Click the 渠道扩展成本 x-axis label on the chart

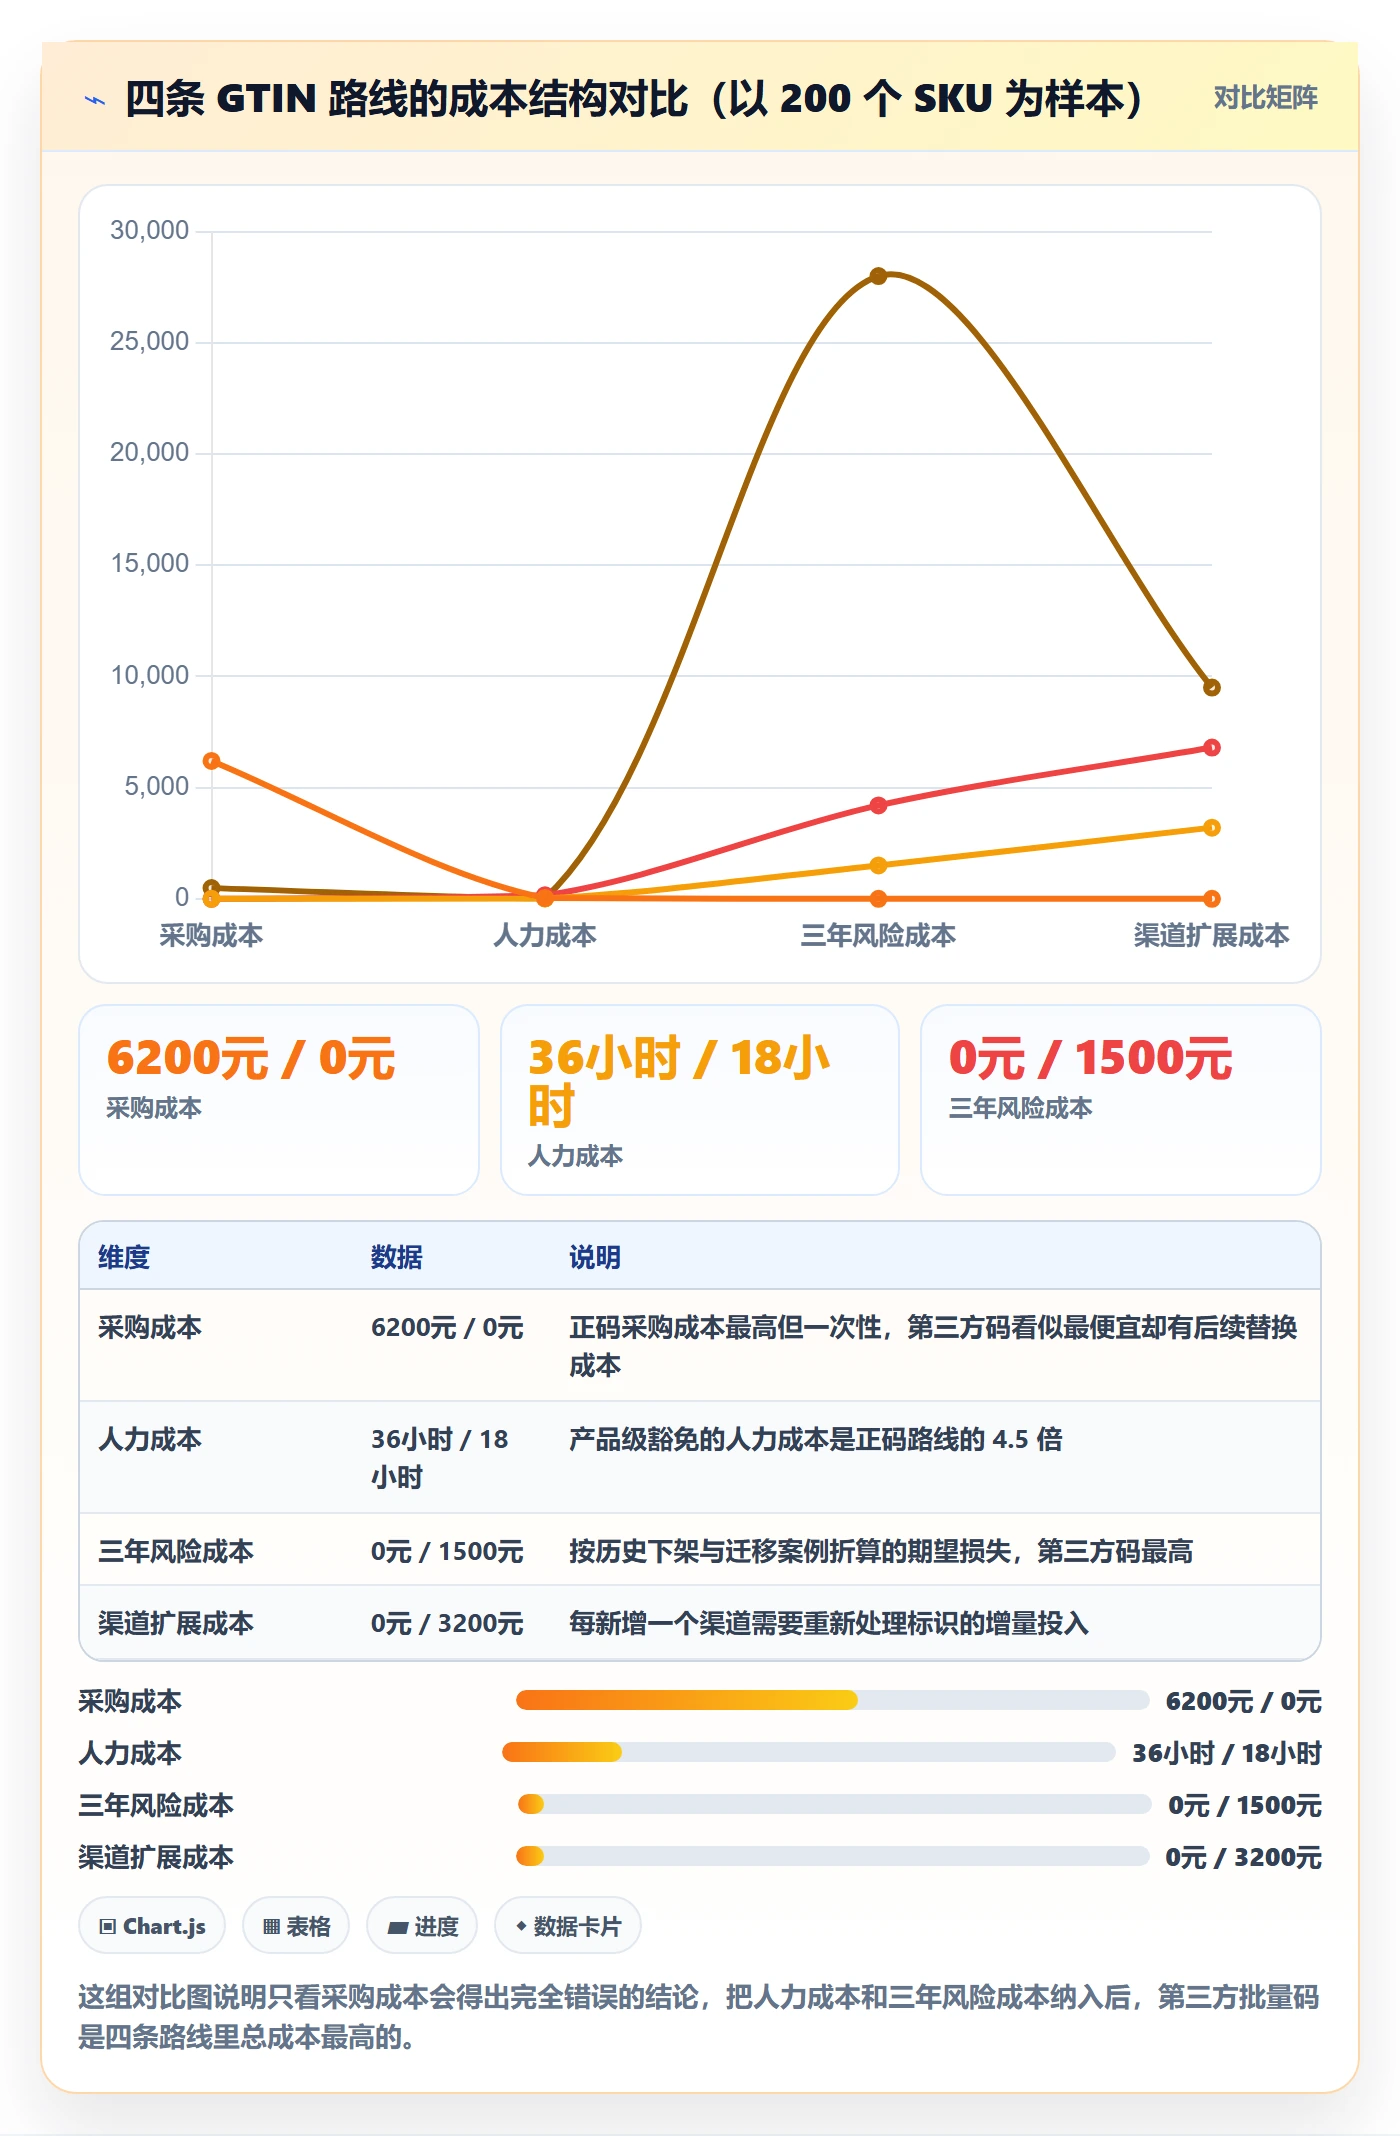point(1211,936)
